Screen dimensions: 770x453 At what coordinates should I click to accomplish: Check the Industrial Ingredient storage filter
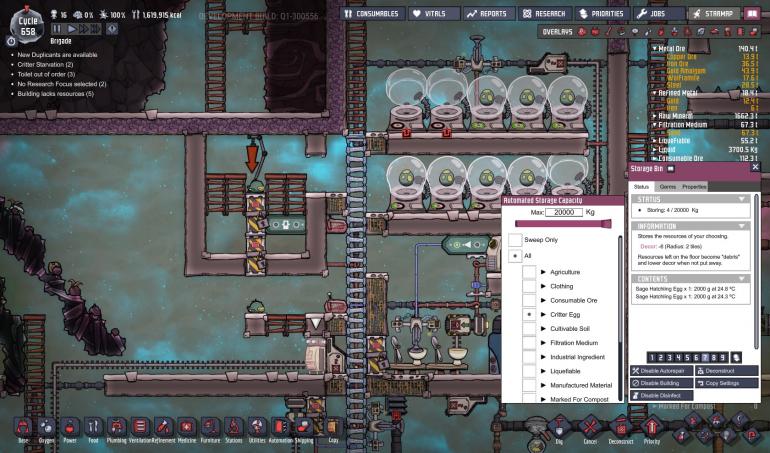[x=529, y=357]
